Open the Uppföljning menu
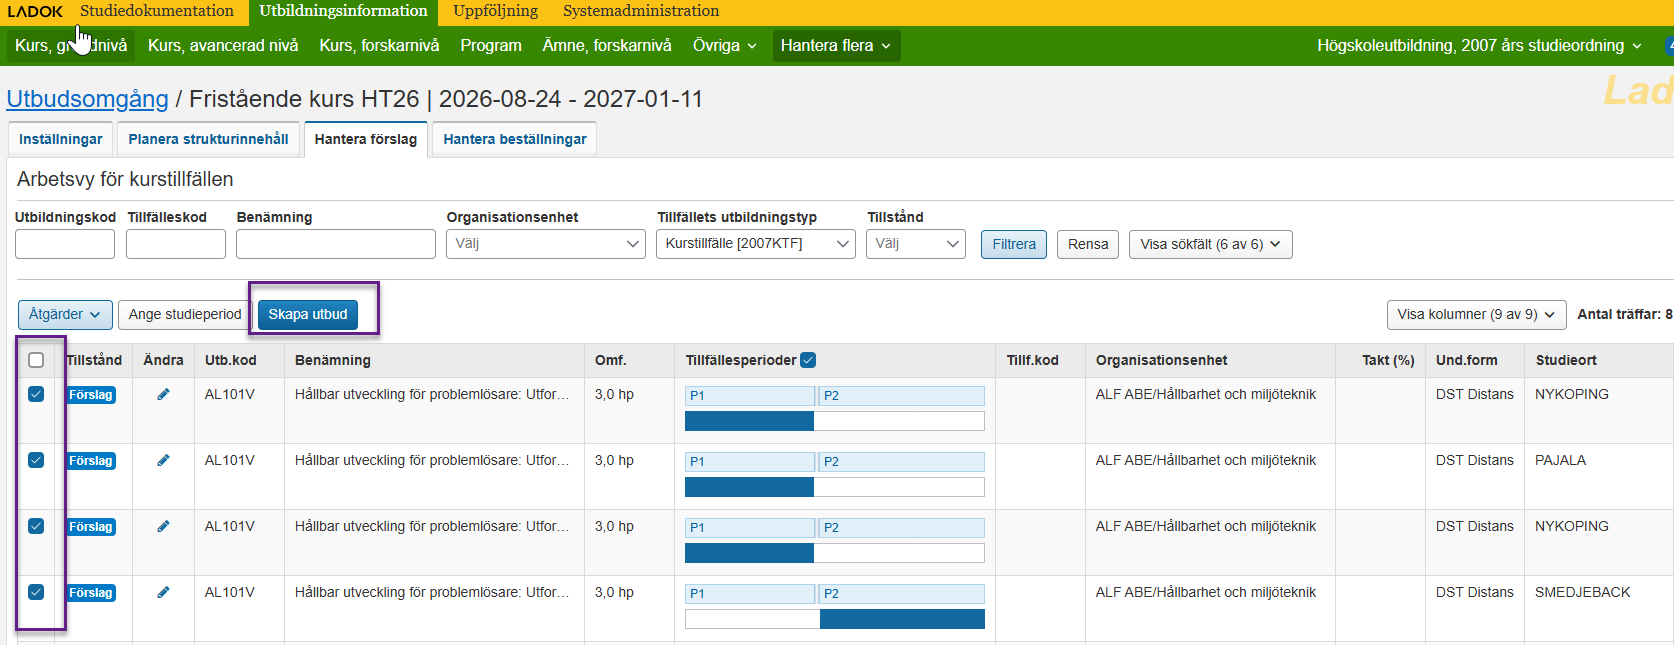This screenshot has height=645, width=1674. click(x=495, y=11)
